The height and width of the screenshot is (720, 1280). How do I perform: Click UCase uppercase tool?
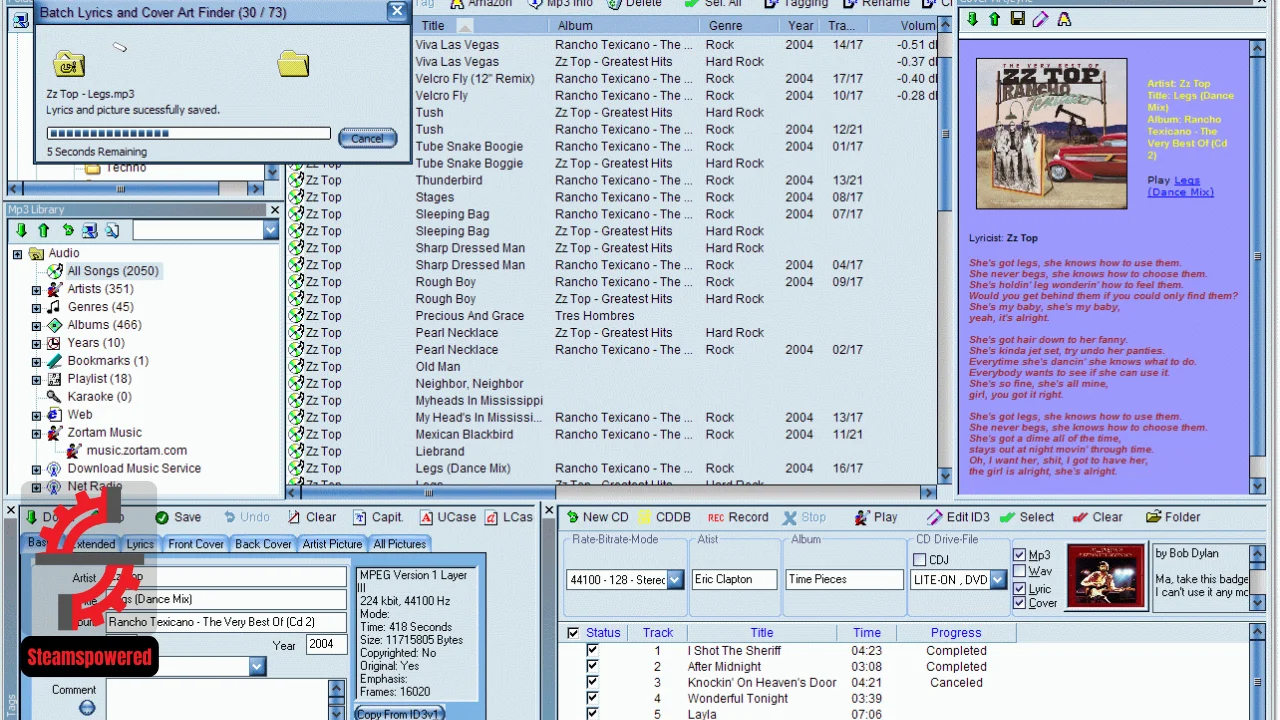447,517
